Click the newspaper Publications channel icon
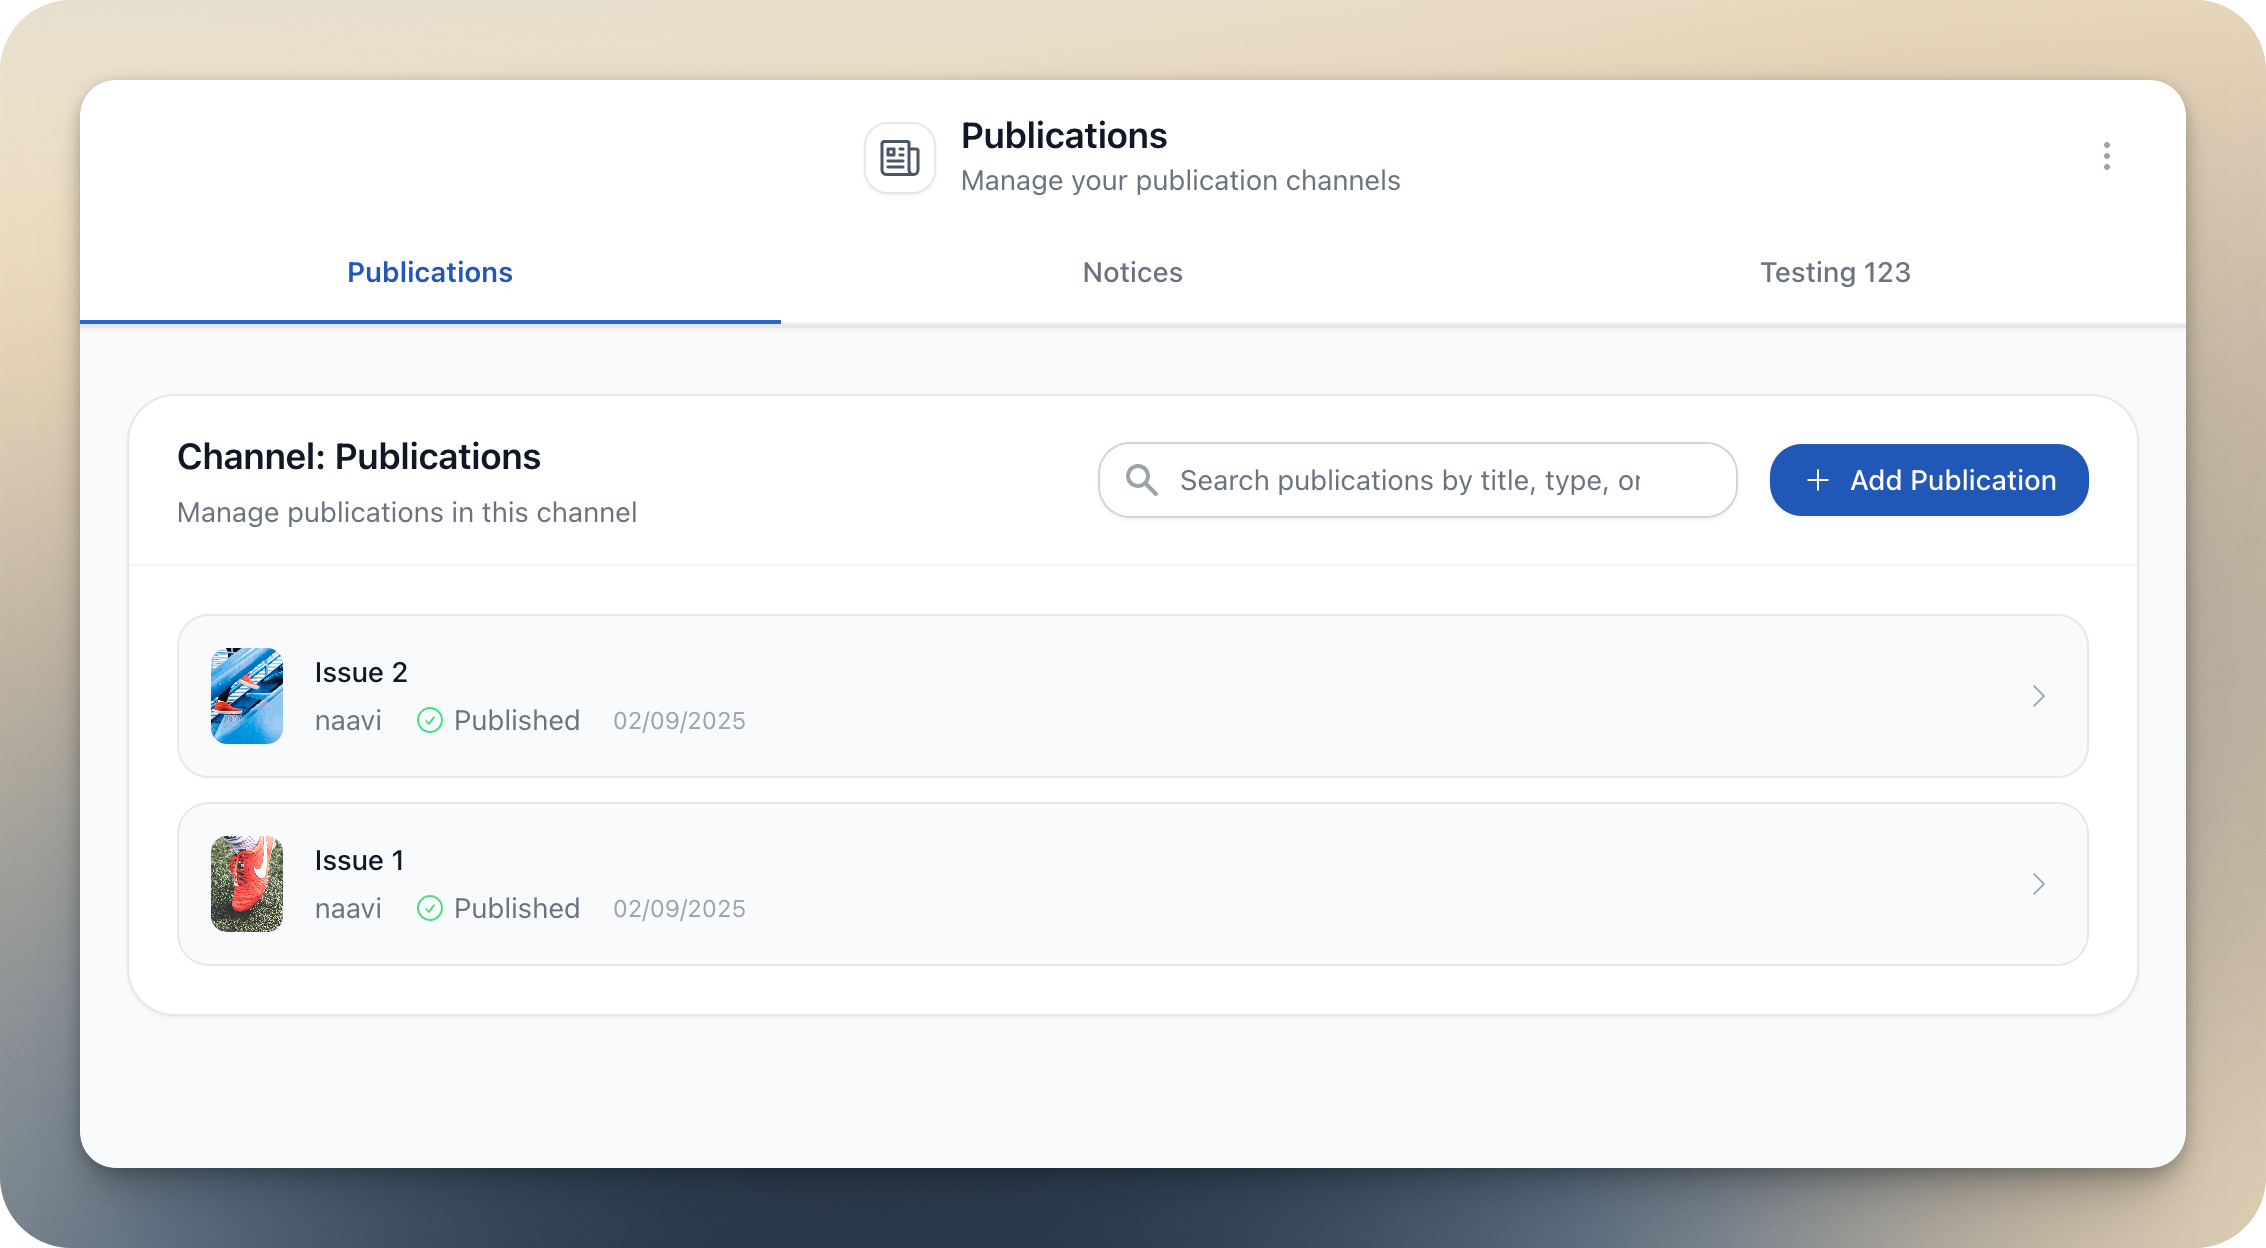 tap(898, 157)
